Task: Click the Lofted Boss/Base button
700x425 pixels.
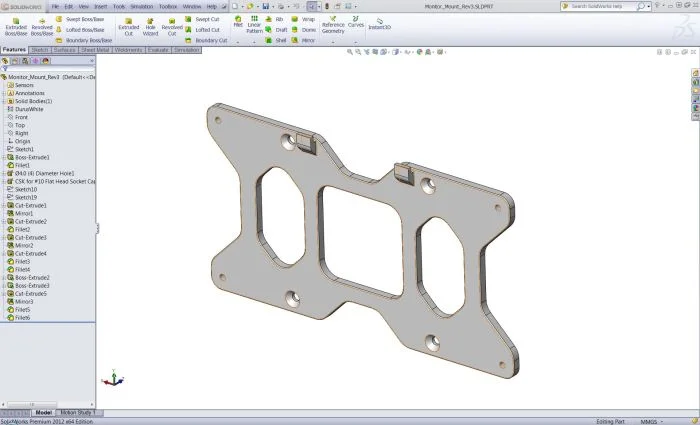Action: coord(81,30)
